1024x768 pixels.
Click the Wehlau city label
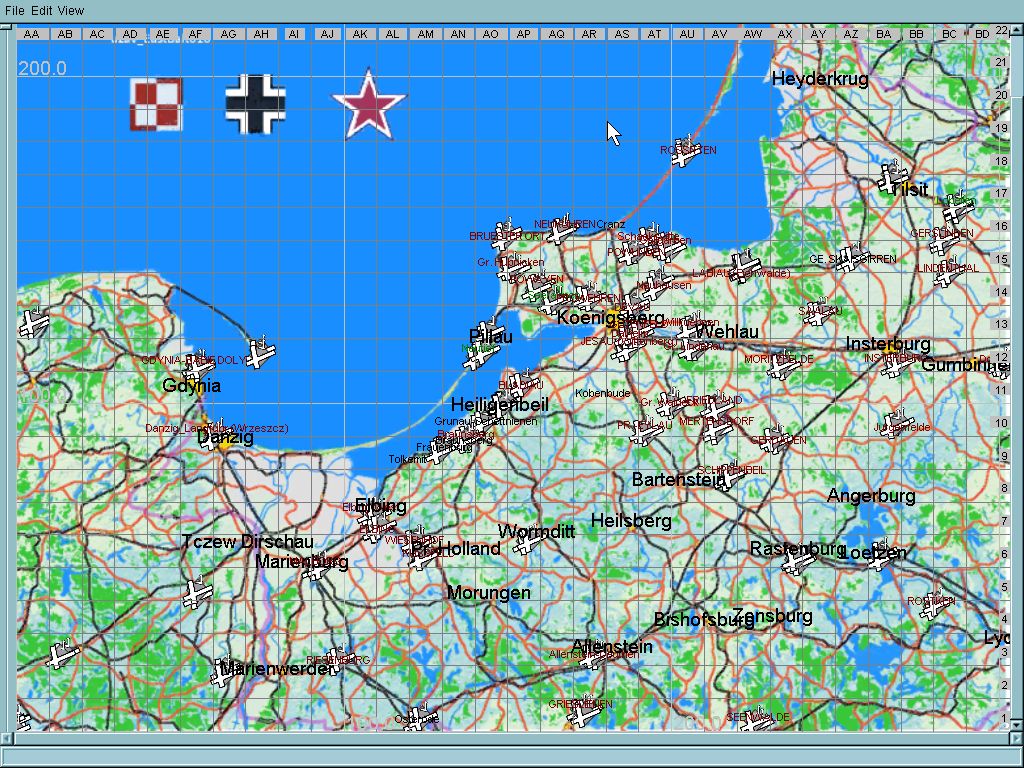(727, 332)
